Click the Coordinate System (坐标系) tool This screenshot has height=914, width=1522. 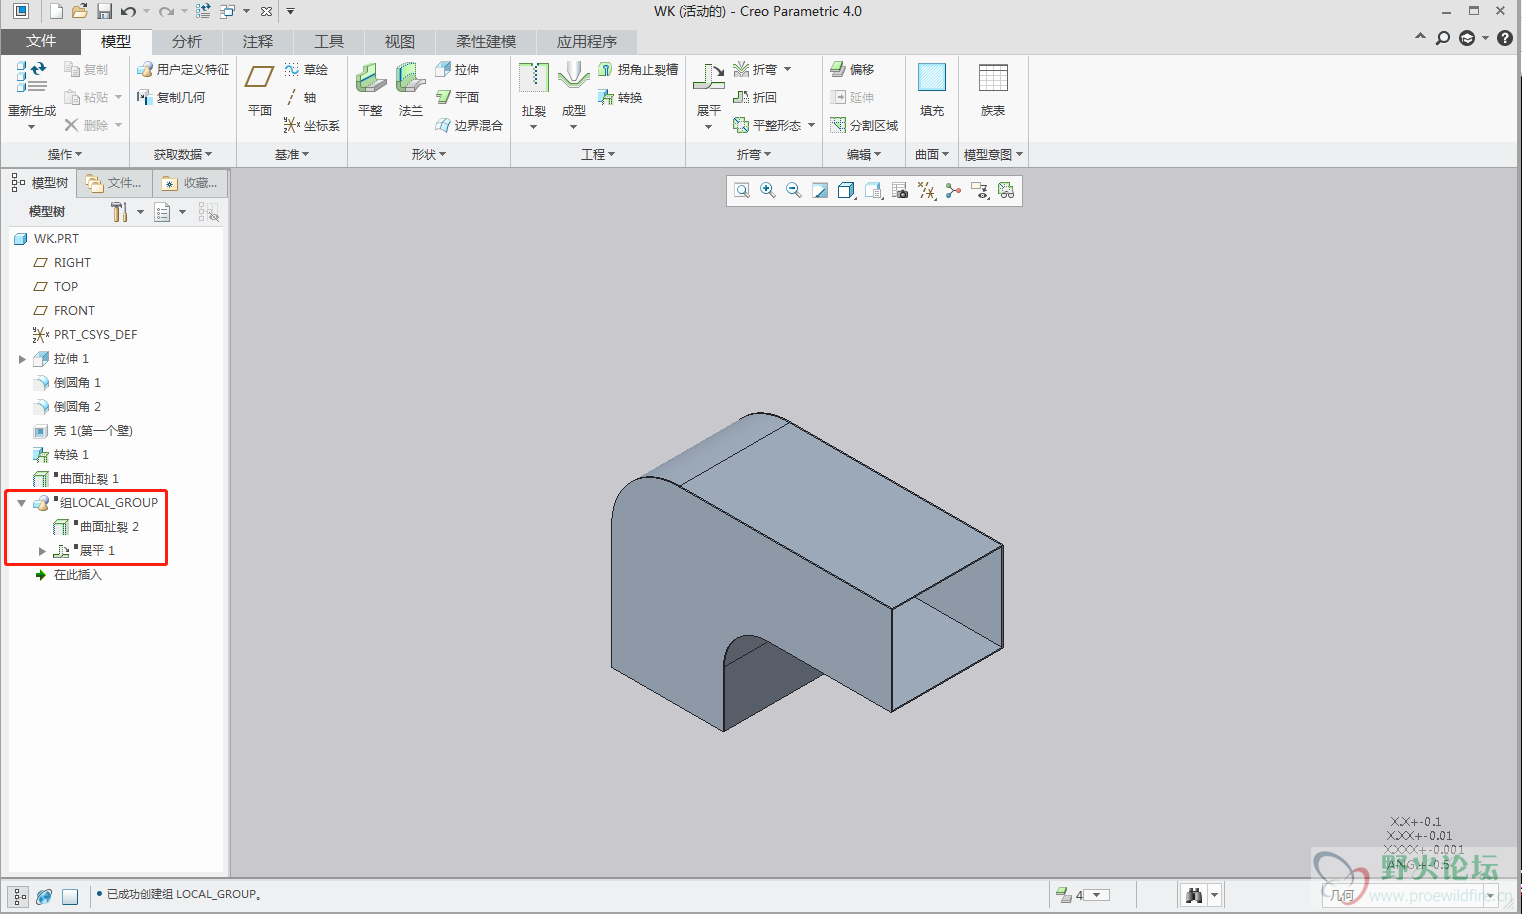[x=312, y=125]
